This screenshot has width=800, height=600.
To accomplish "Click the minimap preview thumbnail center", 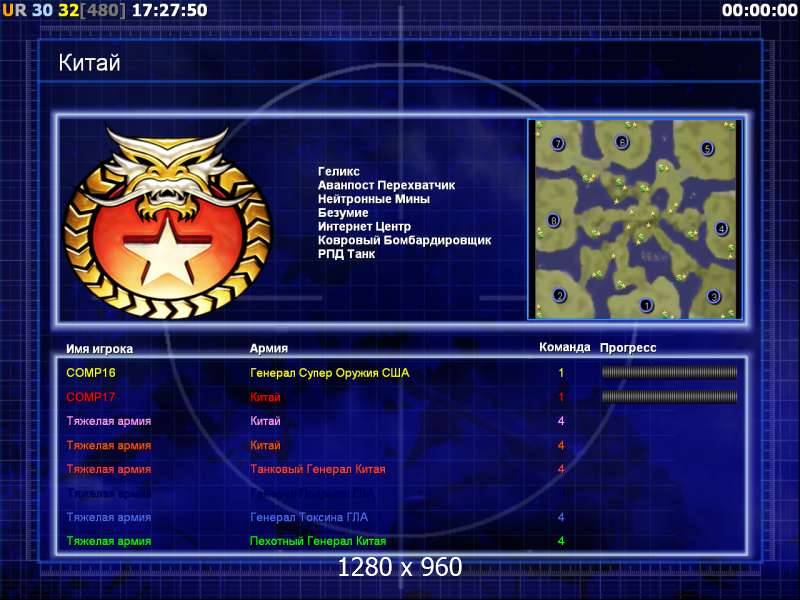I will coord(635,219).
